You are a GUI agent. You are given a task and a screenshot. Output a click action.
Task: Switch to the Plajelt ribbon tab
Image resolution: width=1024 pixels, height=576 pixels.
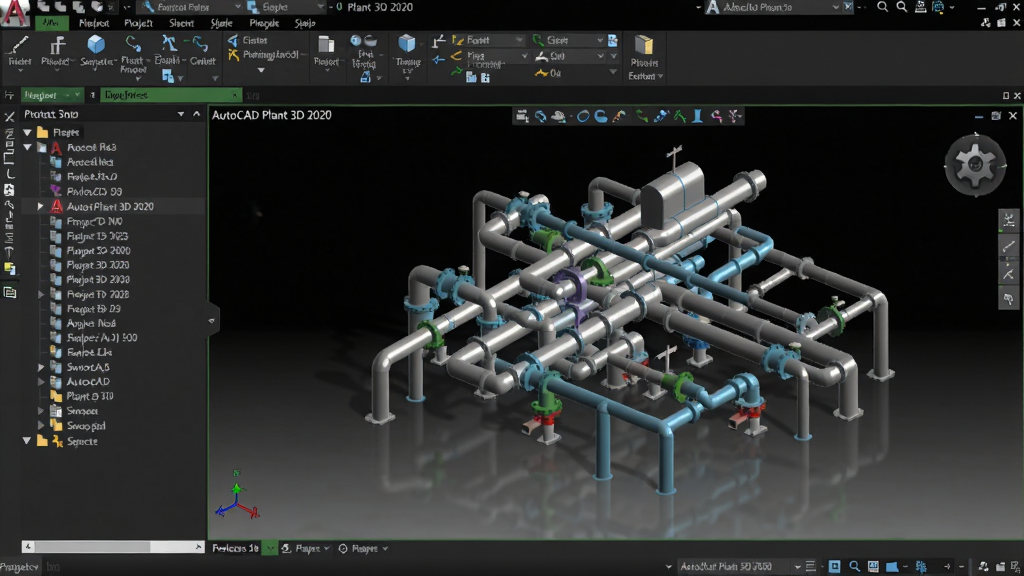(x=138, y=23)
